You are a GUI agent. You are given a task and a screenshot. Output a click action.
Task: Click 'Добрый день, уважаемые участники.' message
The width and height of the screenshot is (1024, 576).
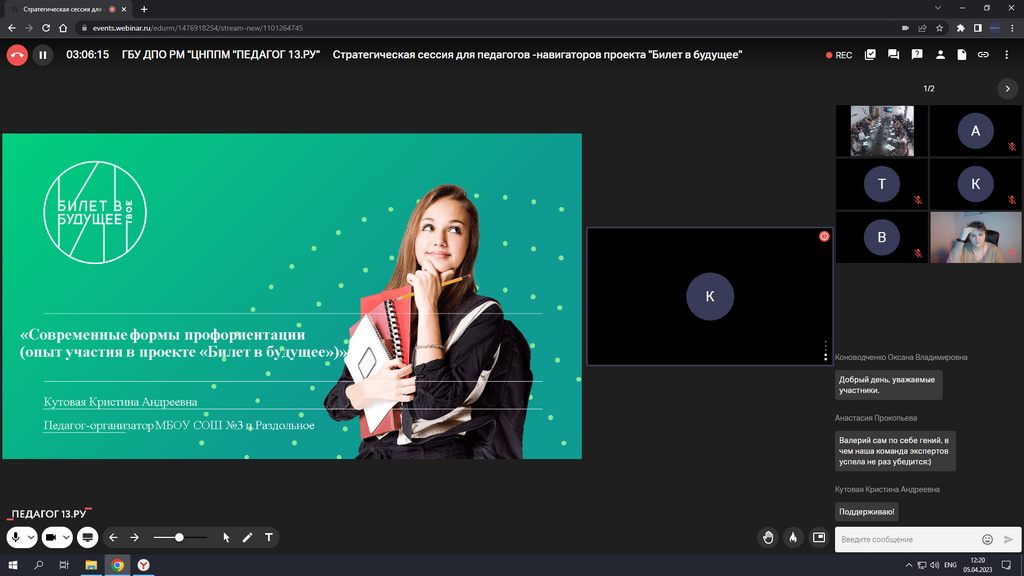click(x=888, y=385)
